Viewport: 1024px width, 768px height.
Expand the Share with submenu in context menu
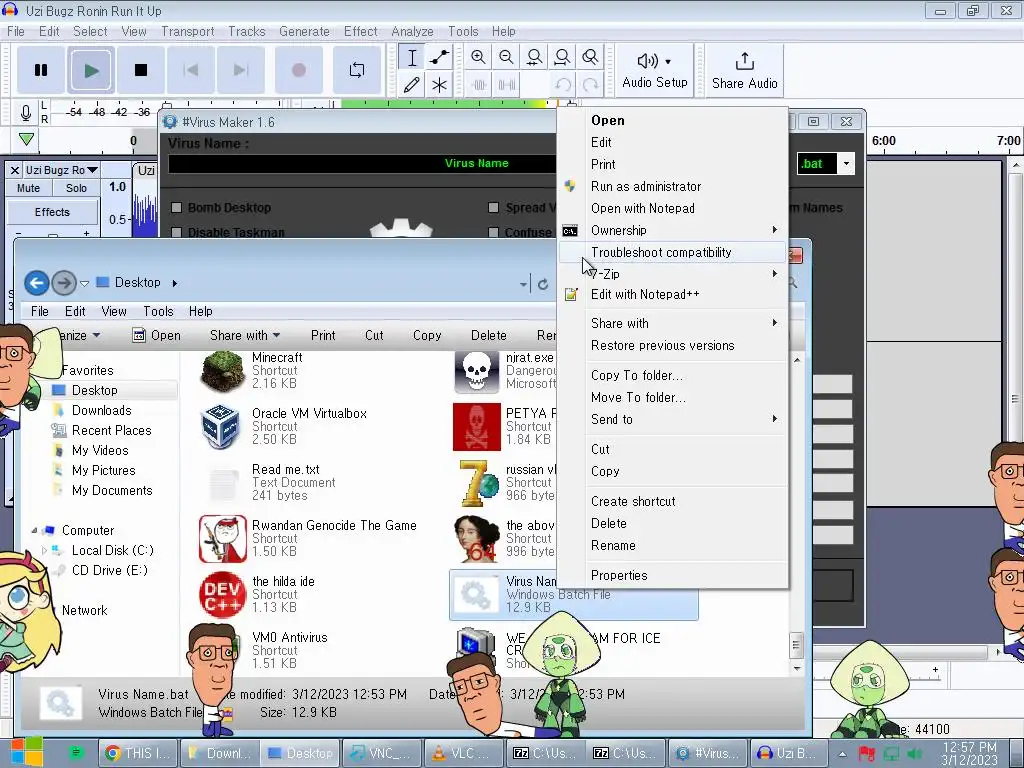(673, 323)
